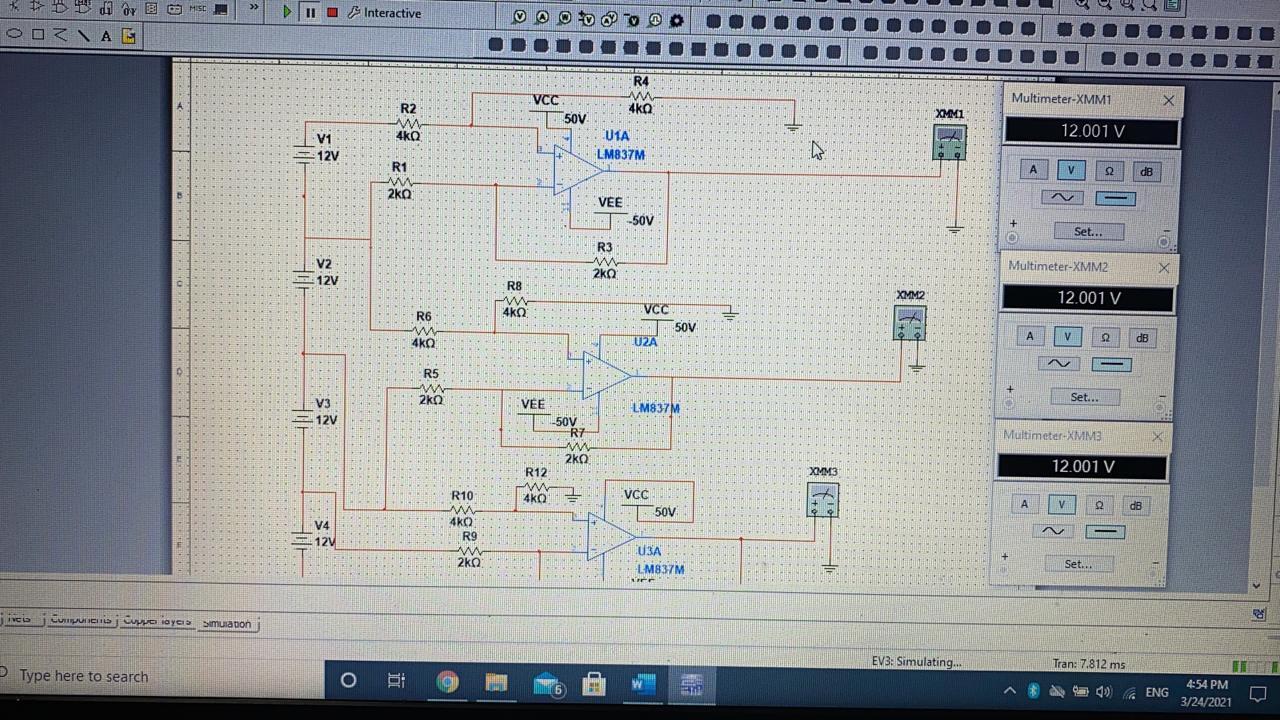Place a voltage and current probe
This screenshot has width=1280, height=720.
(610, 19)
